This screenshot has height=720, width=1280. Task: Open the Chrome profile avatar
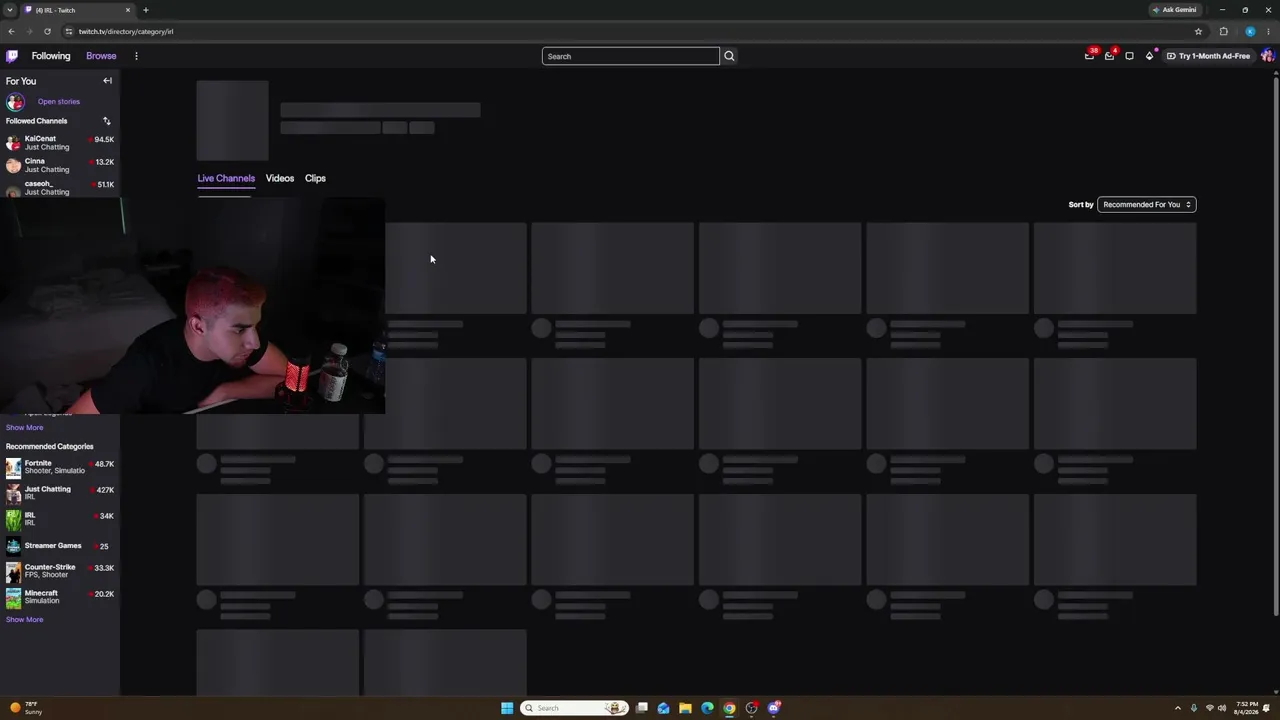point(1250,31)
